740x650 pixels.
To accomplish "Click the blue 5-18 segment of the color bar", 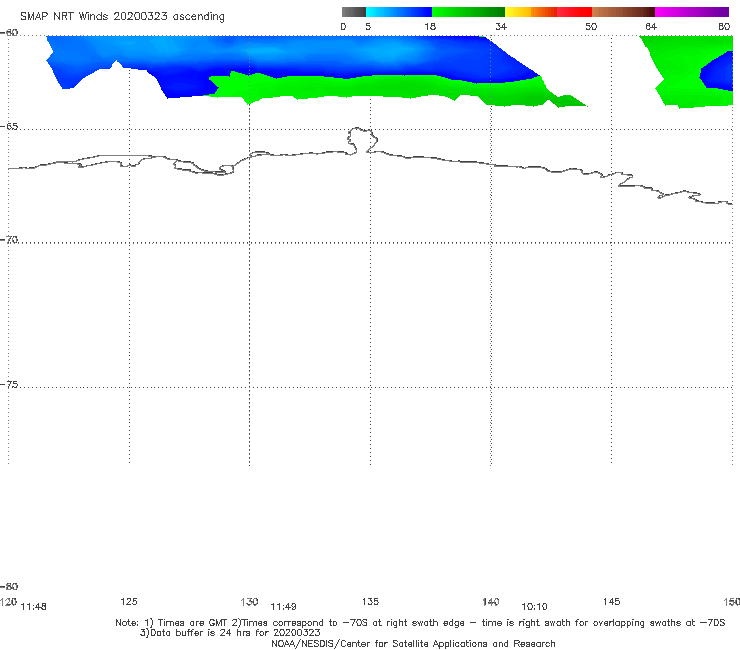I will pos(399,12).
